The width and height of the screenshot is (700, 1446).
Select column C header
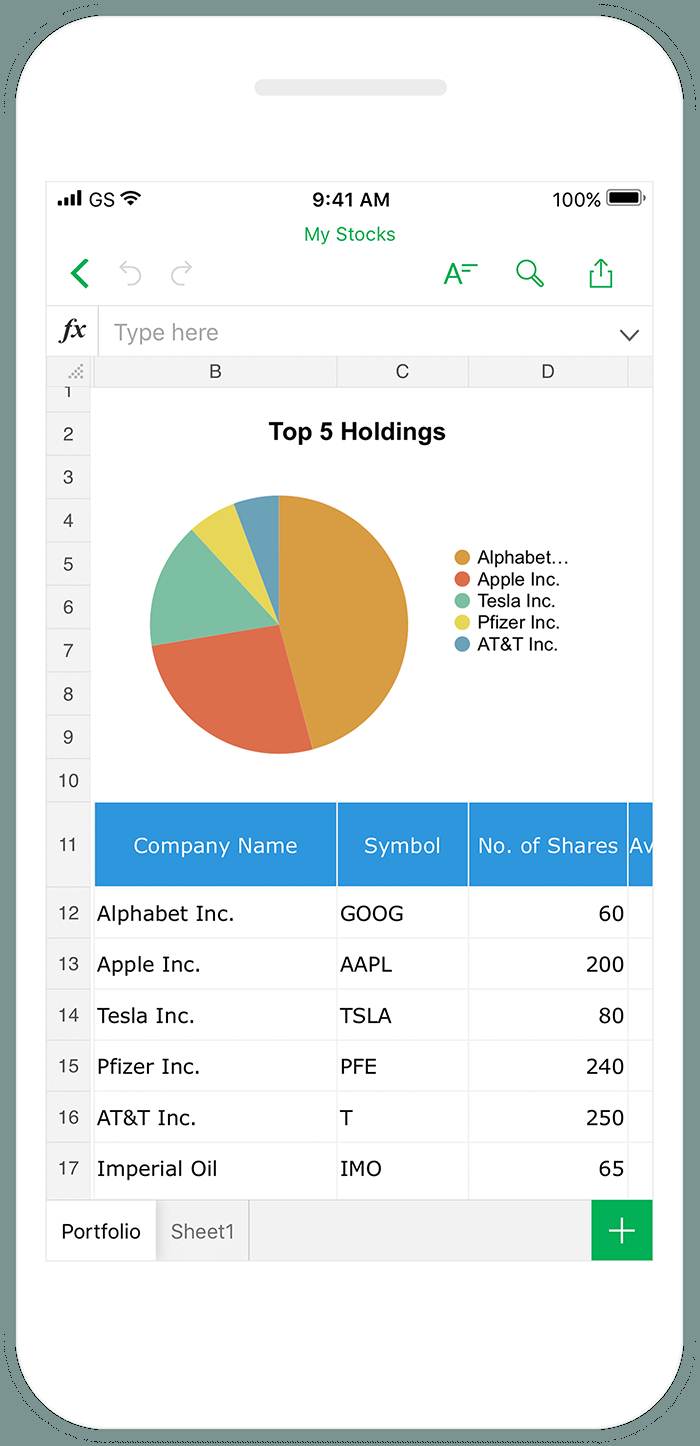tap(402, 371)
